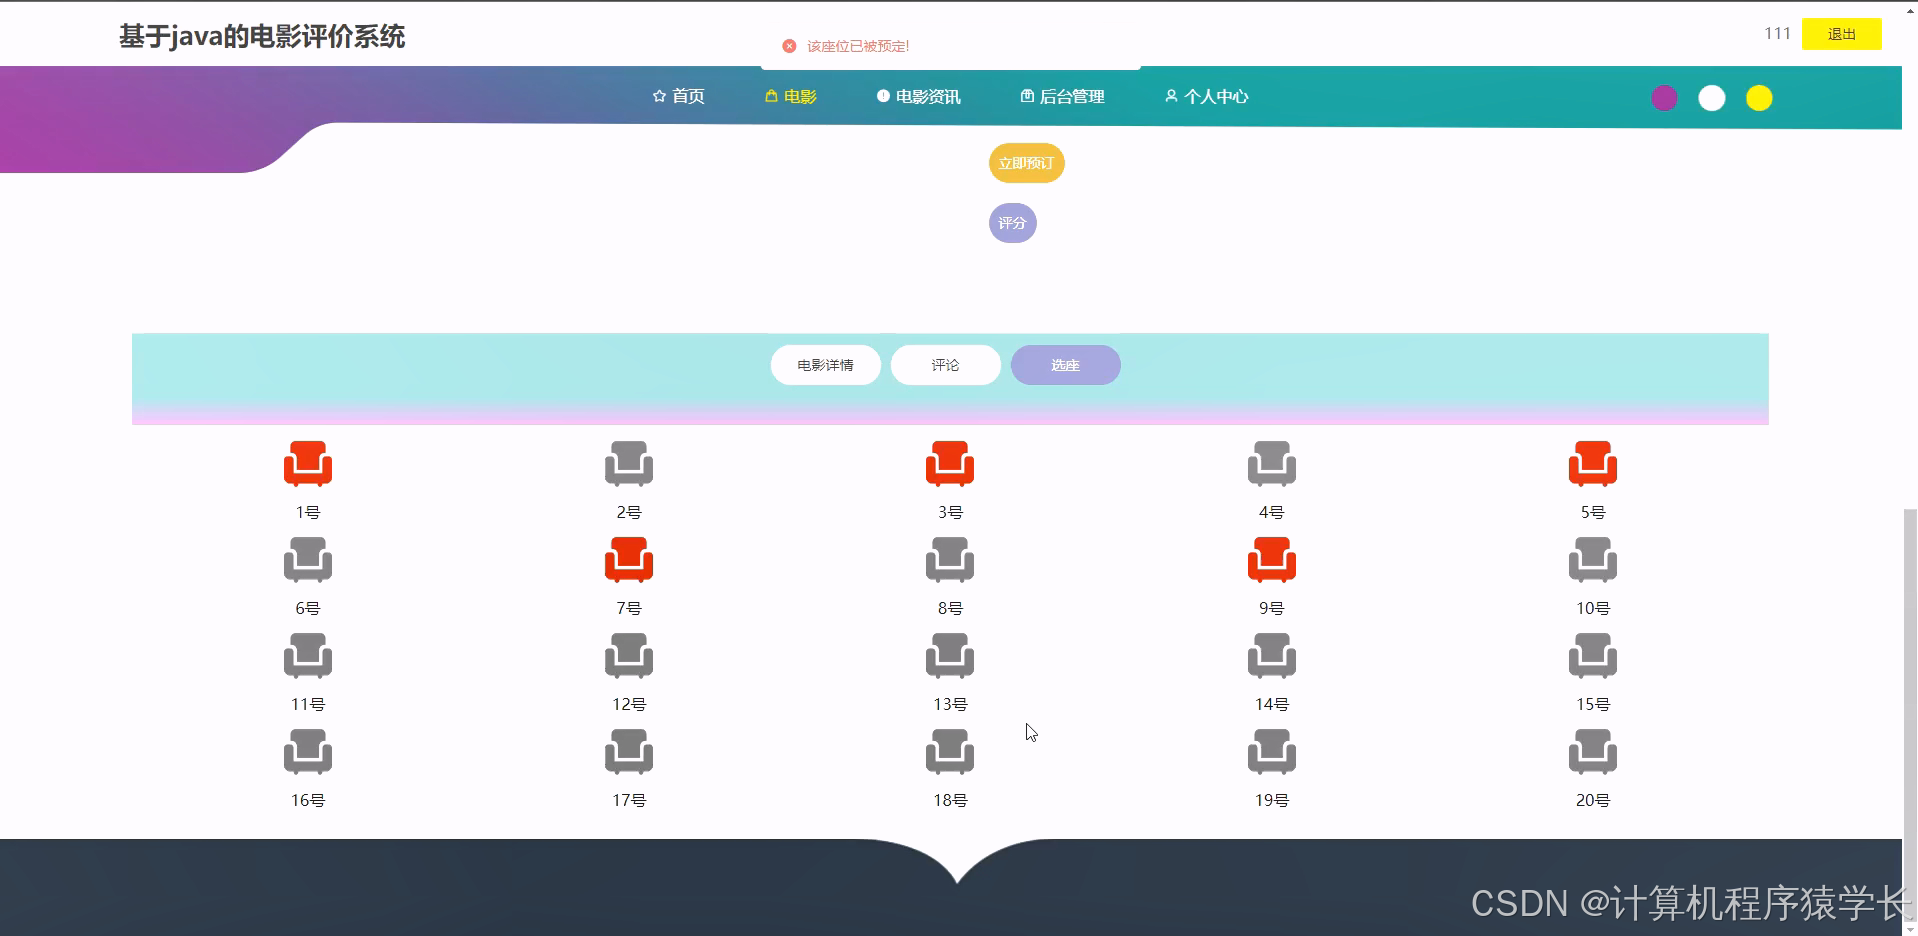Select seat 17号 armchair icon
Screen dimensions: 1918x936
tap(628, 751)
